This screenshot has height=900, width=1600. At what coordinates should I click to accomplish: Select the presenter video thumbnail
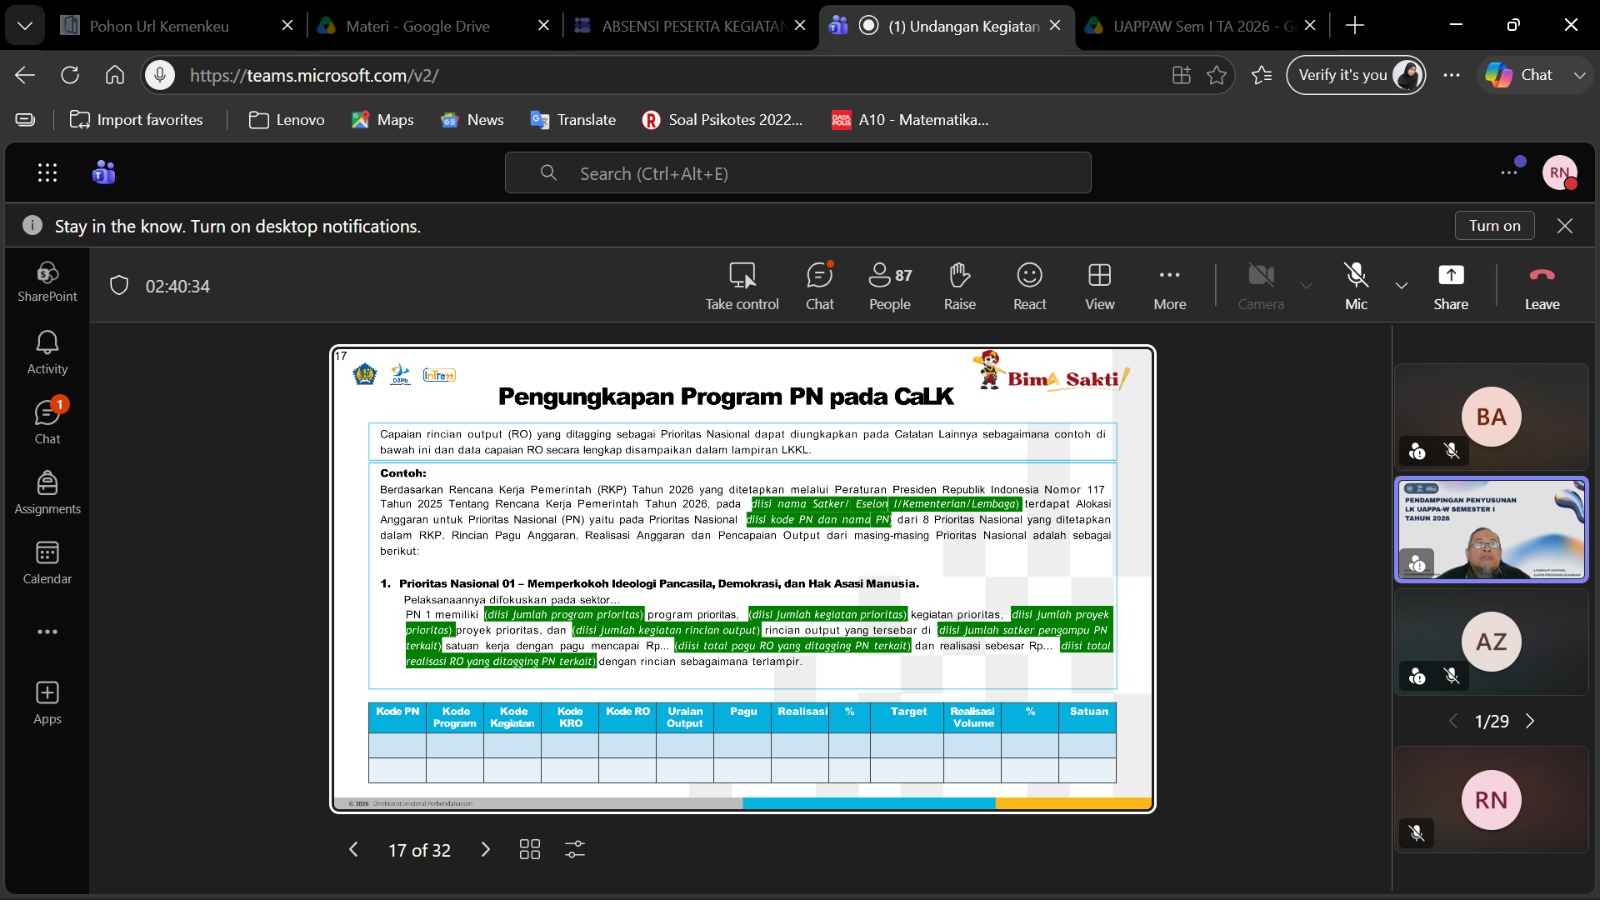pyautogui.click(x=1491, y=529)
